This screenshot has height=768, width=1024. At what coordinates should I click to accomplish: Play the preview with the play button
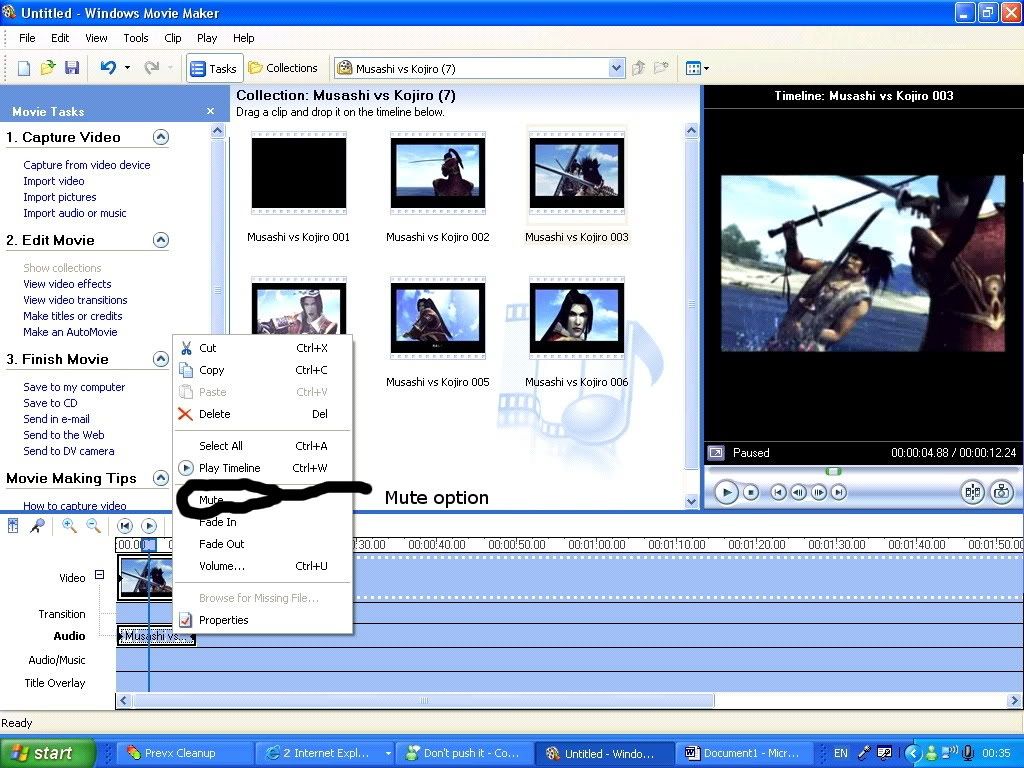coord(726,492)
